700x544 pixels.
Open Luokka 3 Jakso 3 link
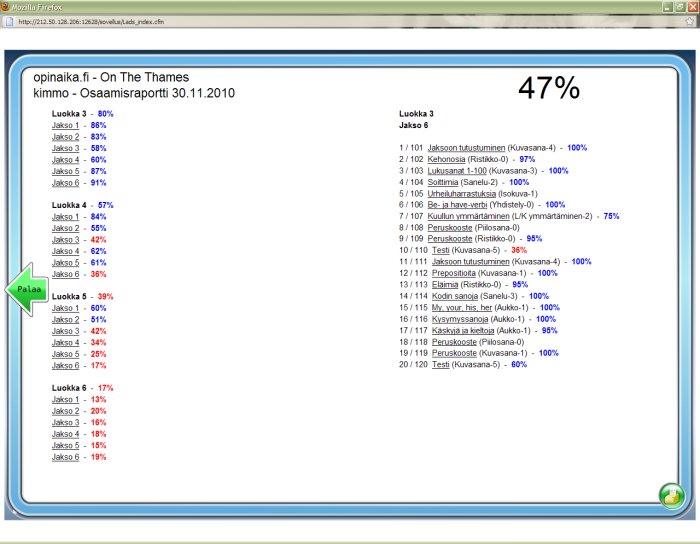(x=65, y=149)
